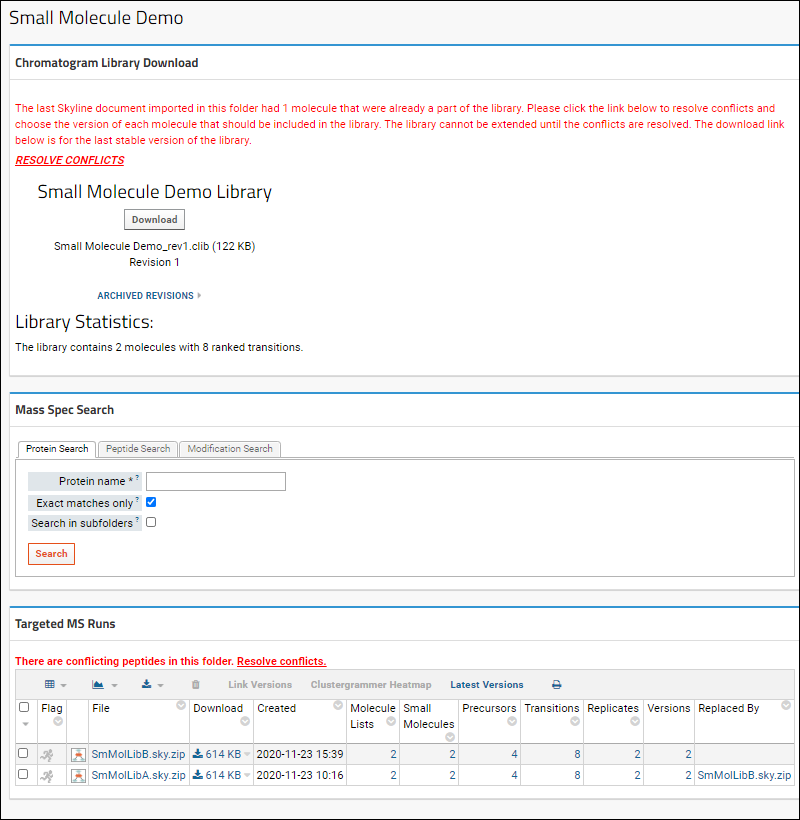Click the 'Small Molecule Demo_rev1.clib (122 KB)' filename
The image size is (800, 820).
pos(154,246)
